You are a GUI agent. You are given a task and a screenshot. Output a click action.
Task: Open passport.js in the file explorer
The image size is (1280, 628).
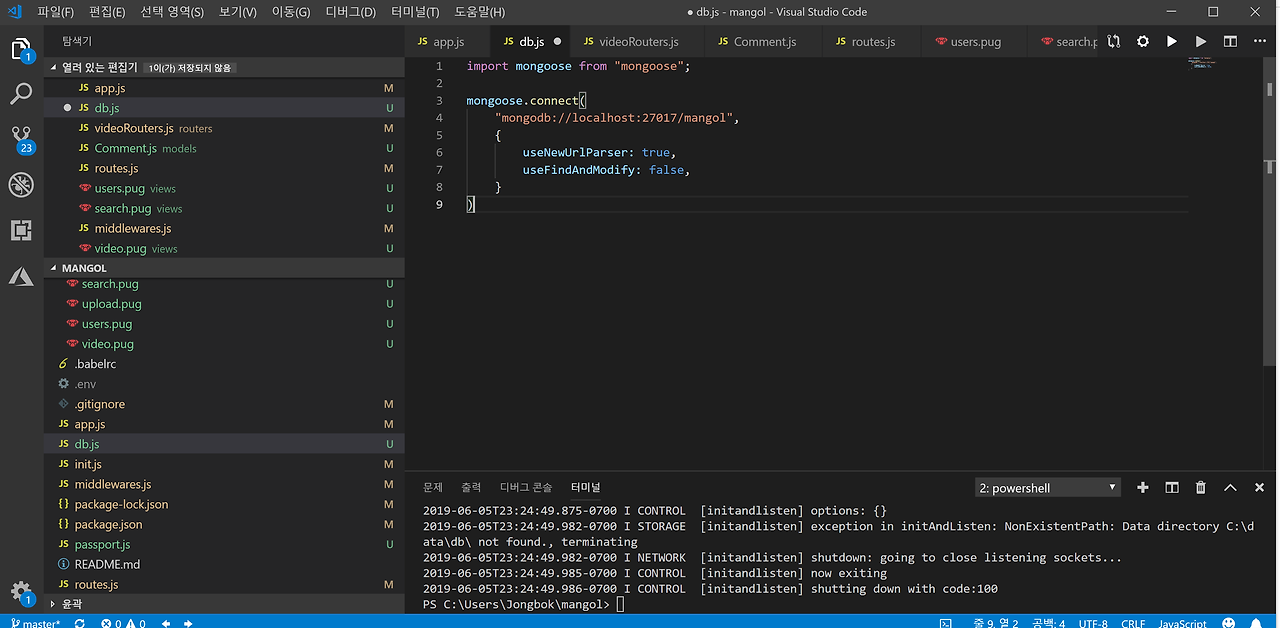[x=102, y=544]
